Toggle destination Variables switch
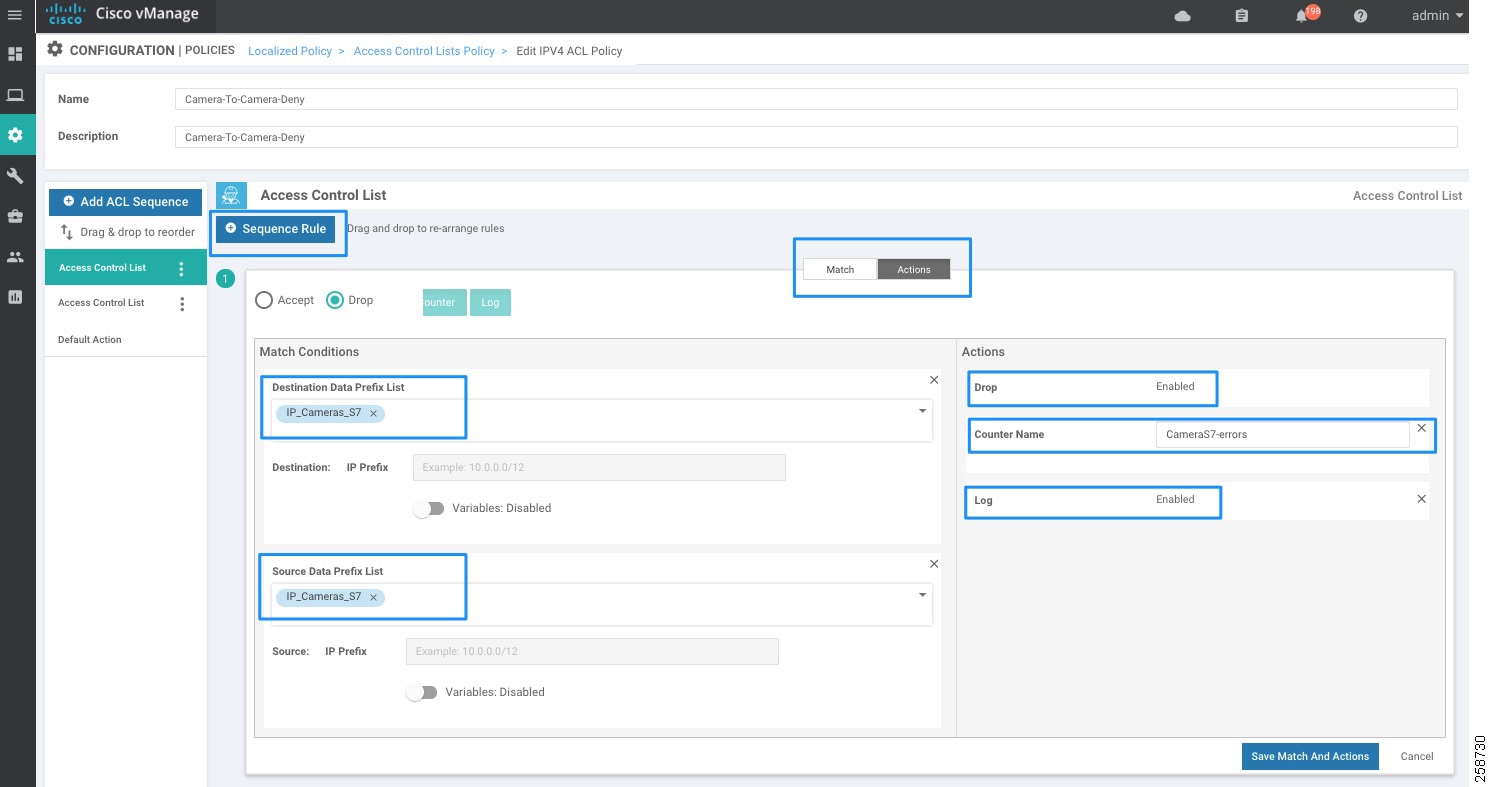This screenshot has height=787, width=1495. click(x=428, y=508)
